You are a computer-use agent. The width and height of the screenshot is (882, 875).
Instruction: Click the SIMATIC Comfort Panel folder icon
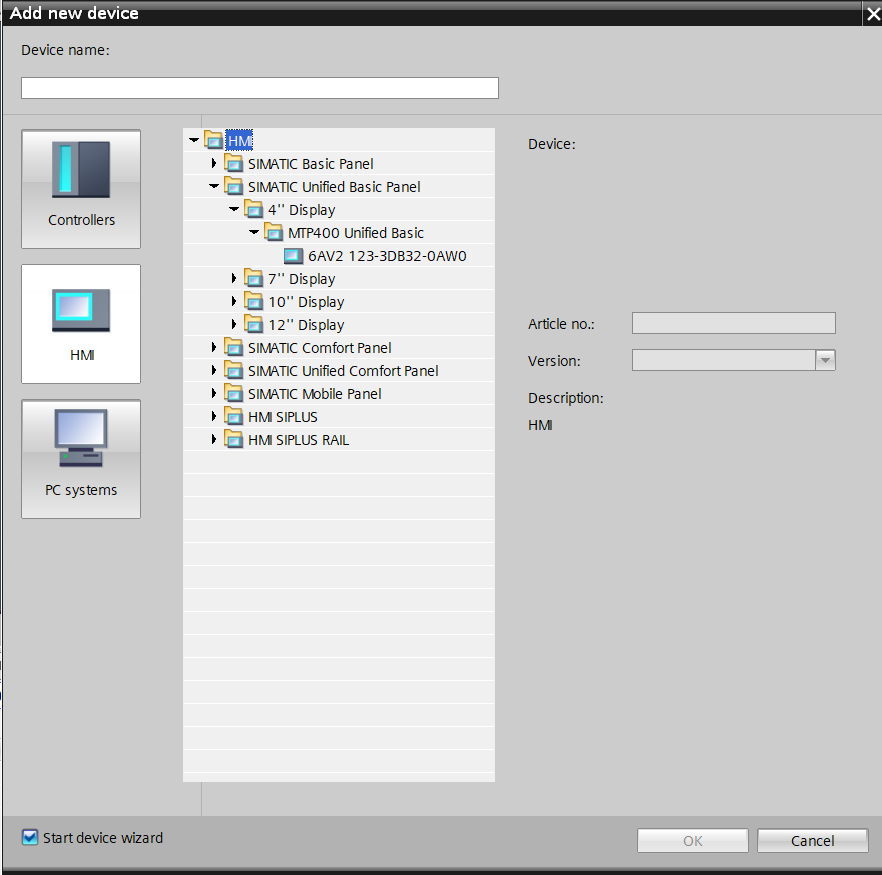(x=233, y=348)
